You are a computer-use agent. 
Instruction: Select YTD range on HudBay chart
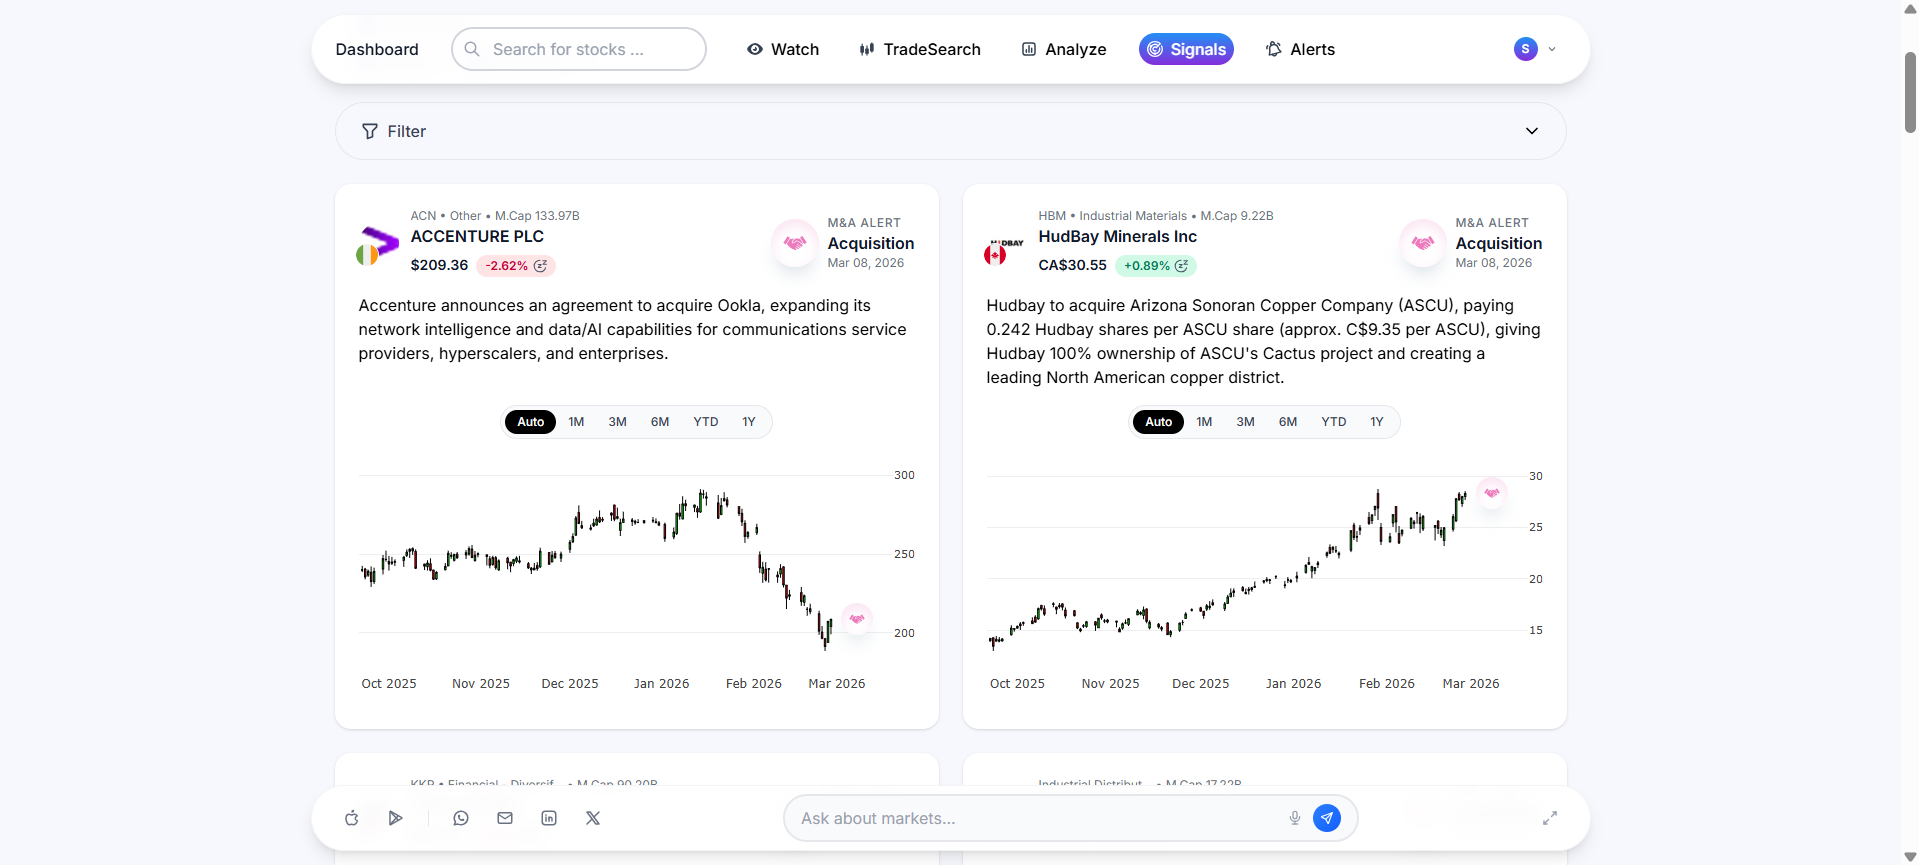[1333, 422]
